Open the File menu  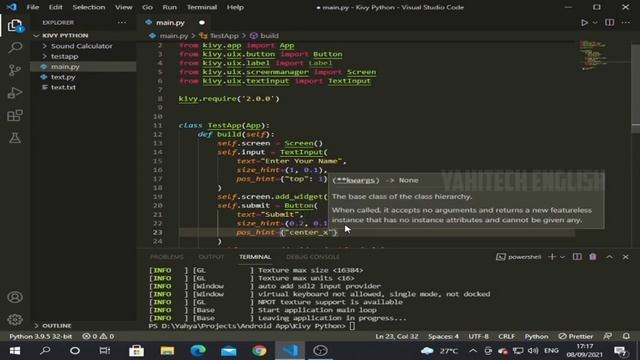(x=32, y=7)
